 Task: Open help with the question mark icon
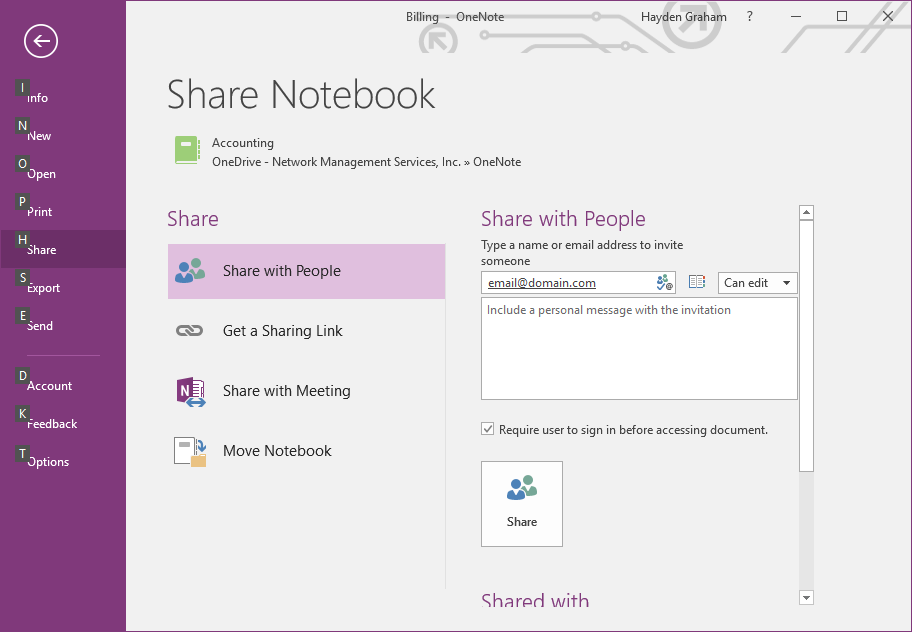pos(749,16)
